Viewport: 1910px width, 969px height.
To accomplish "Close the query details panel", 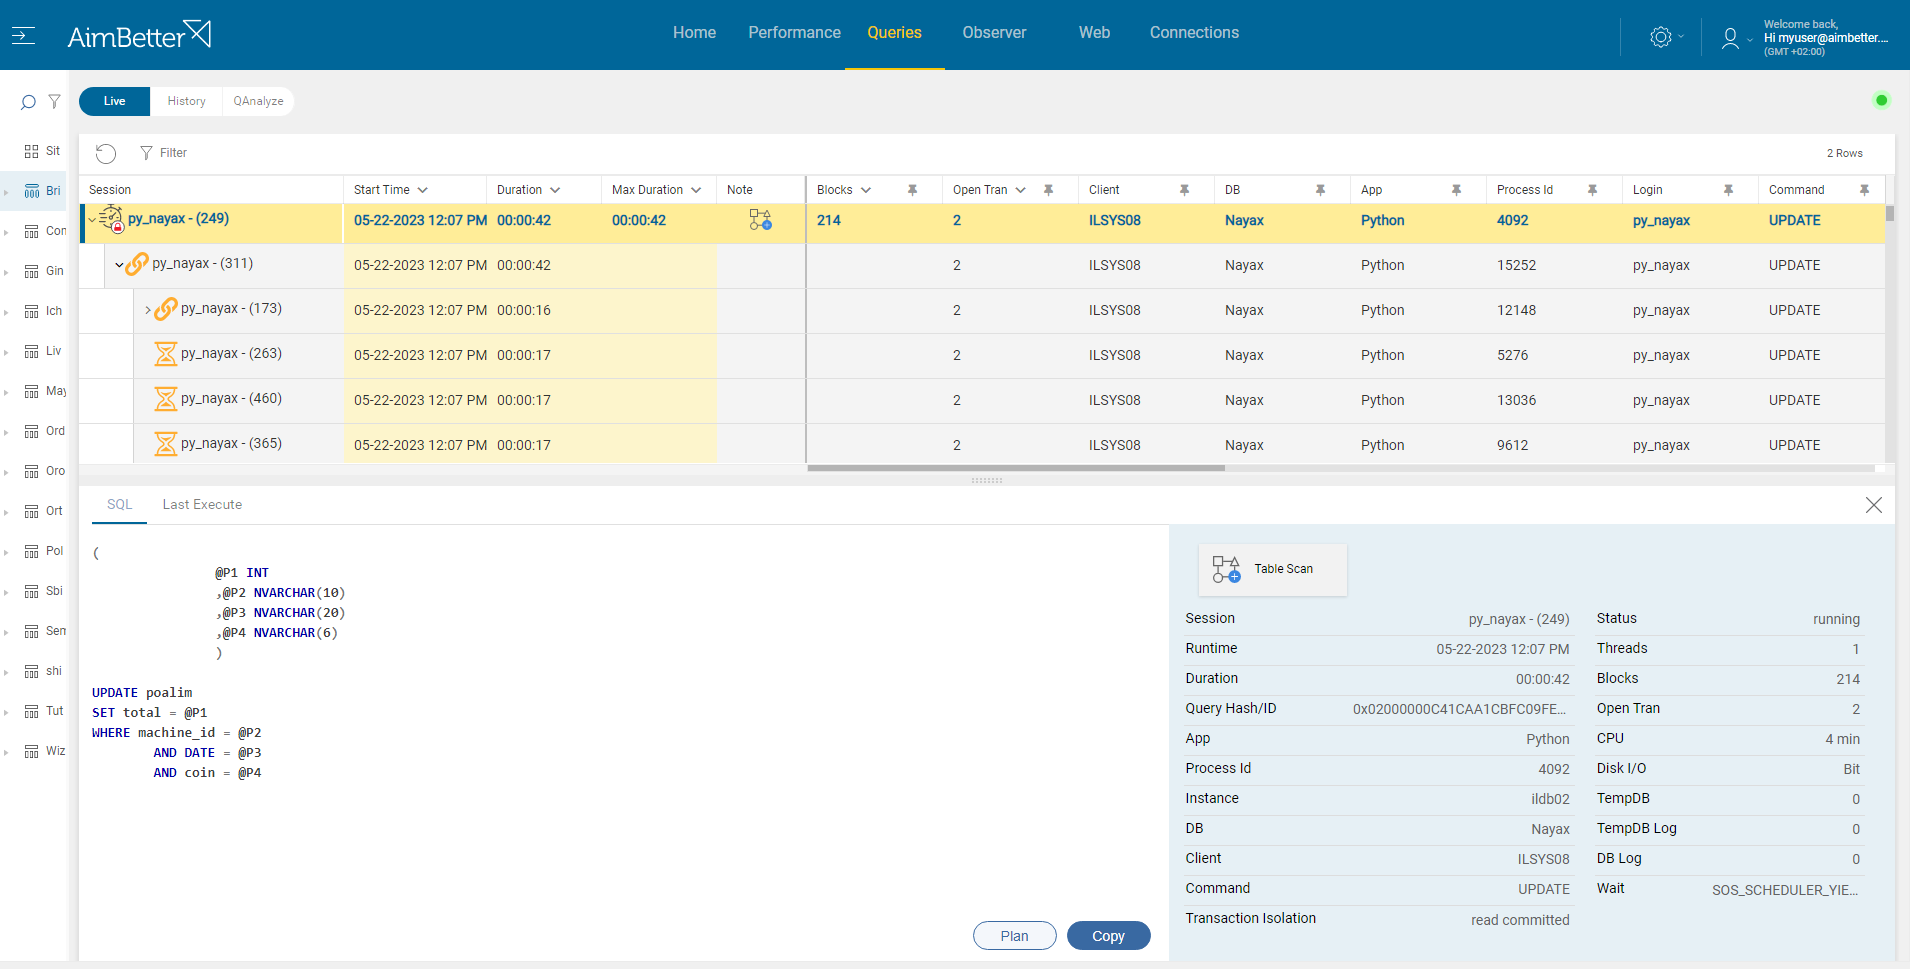I will pos(1874,505).
